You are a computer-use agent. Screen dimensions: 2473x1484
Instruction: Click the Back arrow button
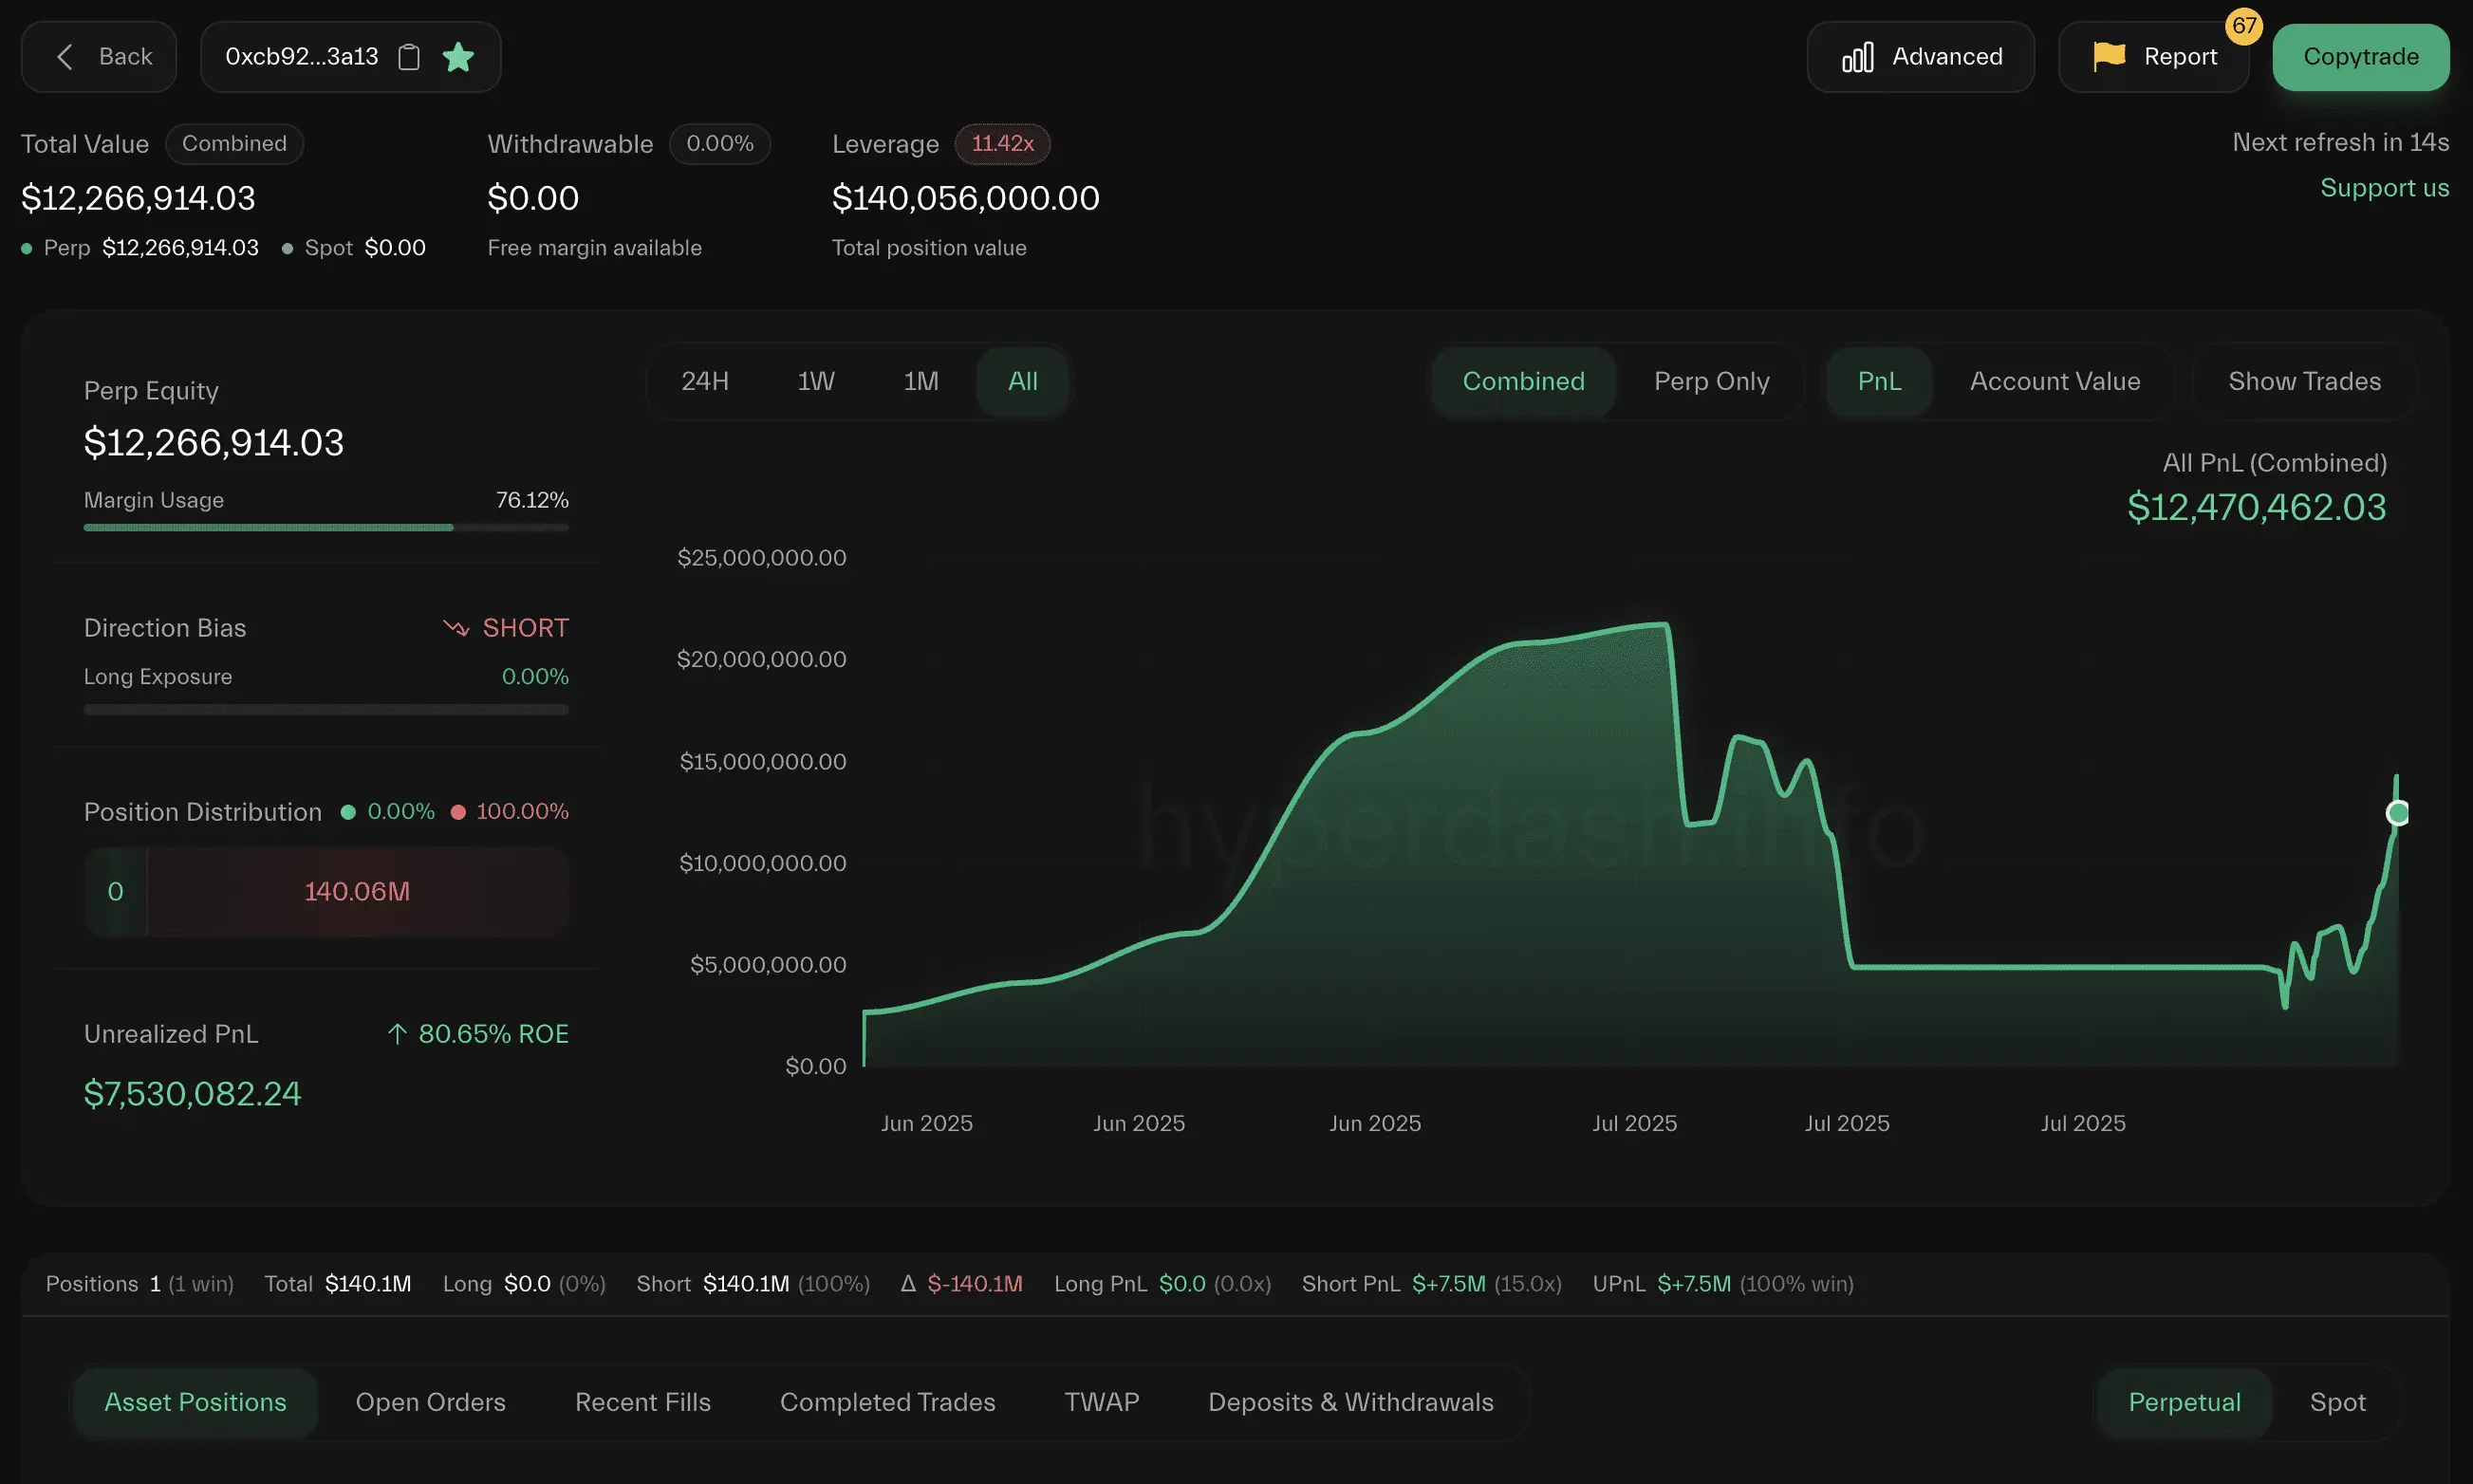99,57
